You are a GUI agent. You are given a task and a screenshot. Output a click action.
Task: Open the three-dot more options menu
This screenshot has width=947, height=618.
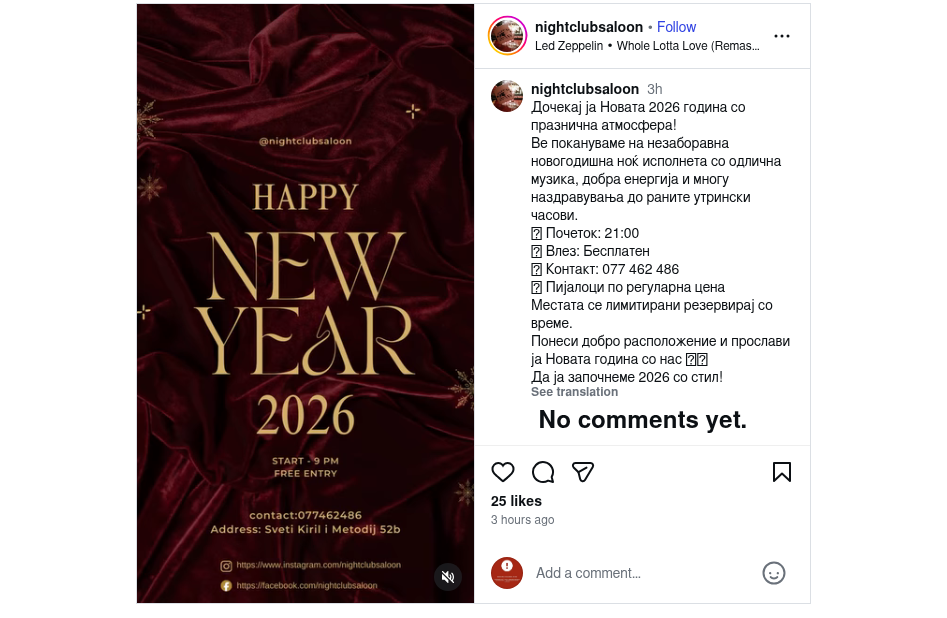pyautogui.click(x=782, y=36)
